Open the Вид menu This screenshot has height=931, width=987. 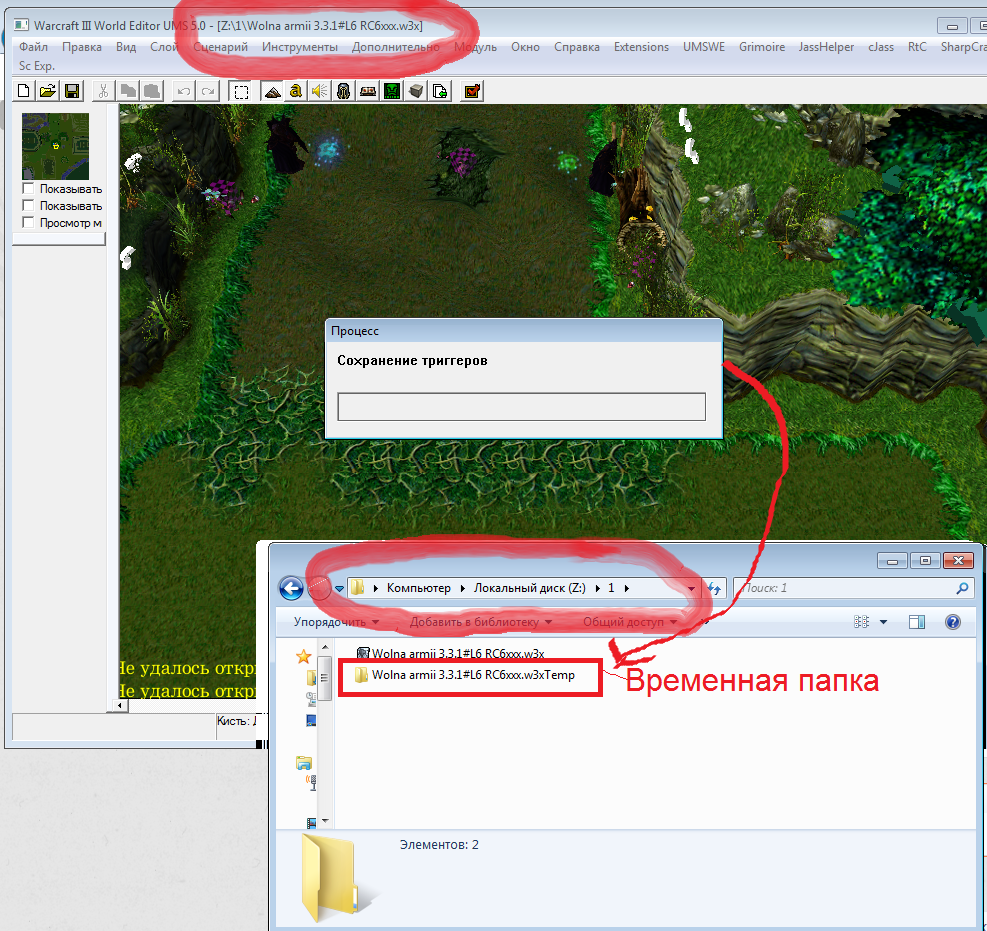click(x=126, y=47)
